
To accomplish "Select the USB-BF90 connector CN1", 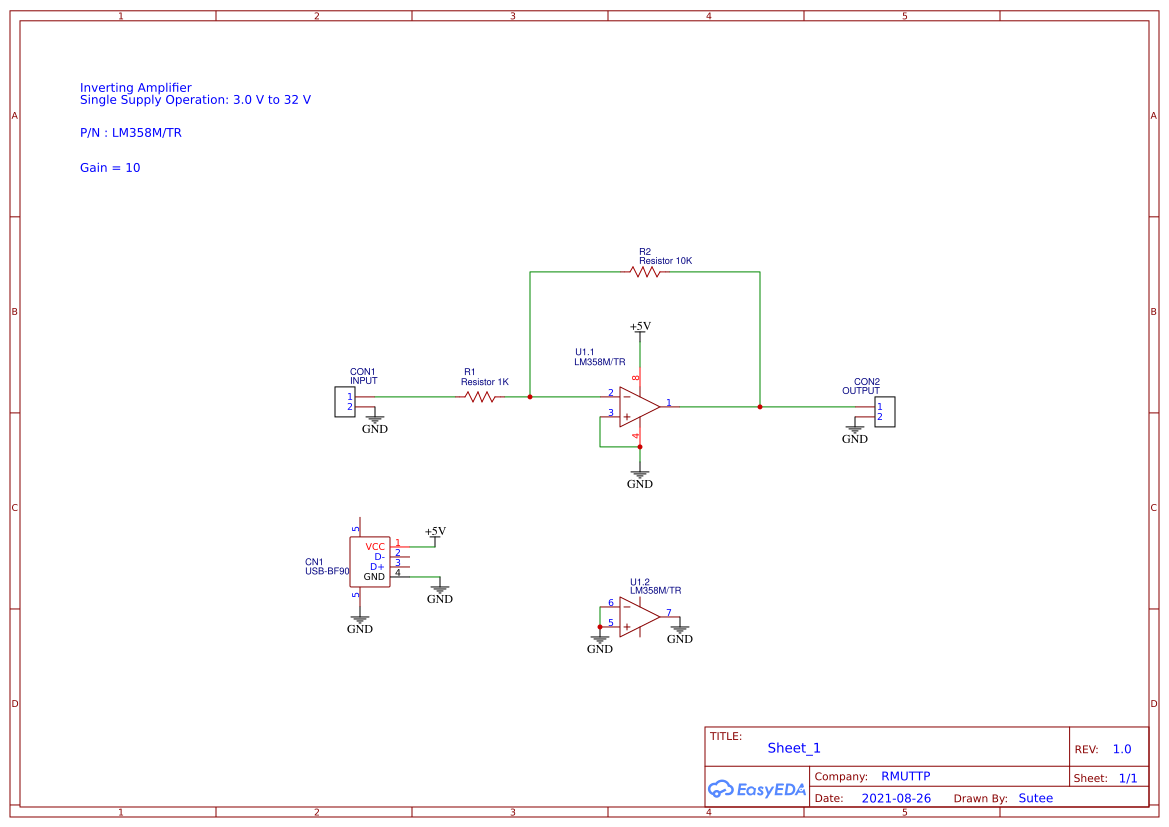I will pos(369,562).
